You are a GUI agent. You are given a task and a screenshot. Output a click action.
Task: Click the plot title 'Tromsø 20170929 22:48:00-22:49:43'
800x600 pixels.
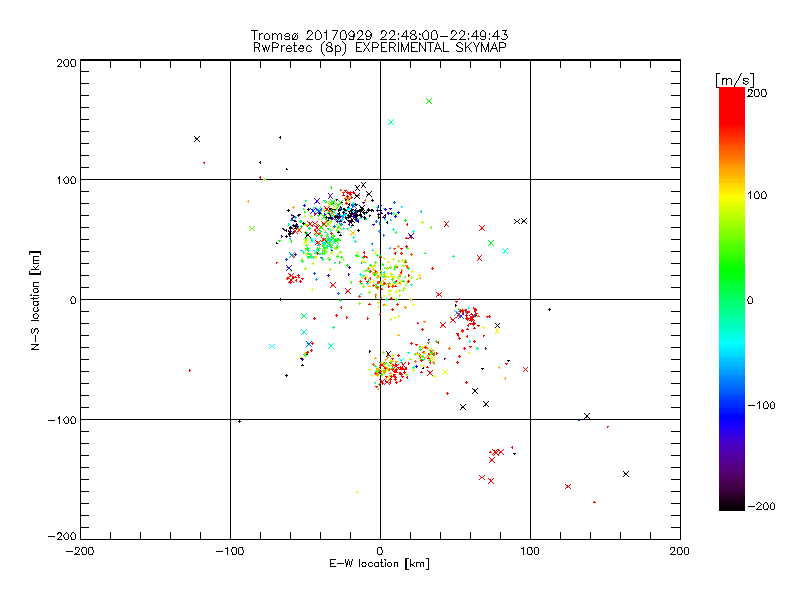(379, 35)
